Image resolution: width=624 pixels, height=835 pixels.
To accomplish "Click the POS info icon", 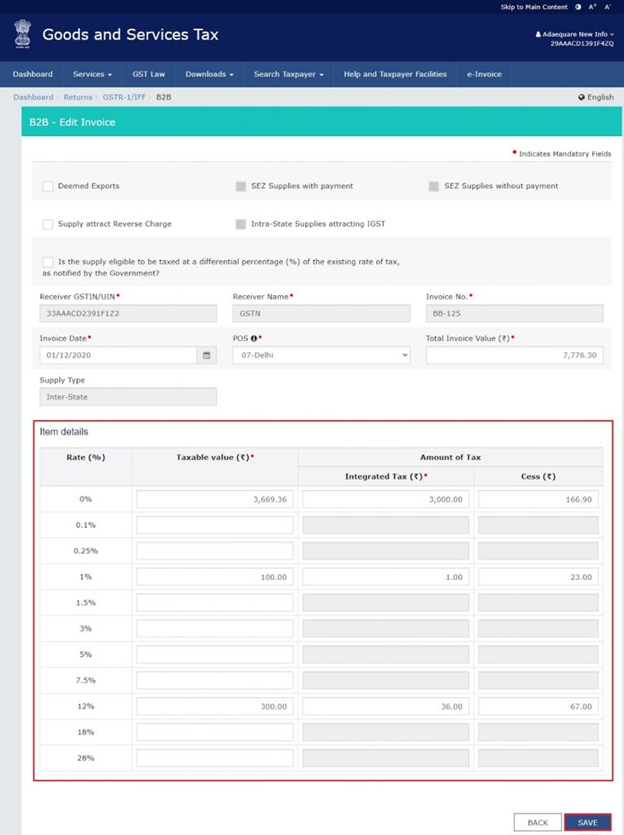I will [x=253, y=338].
